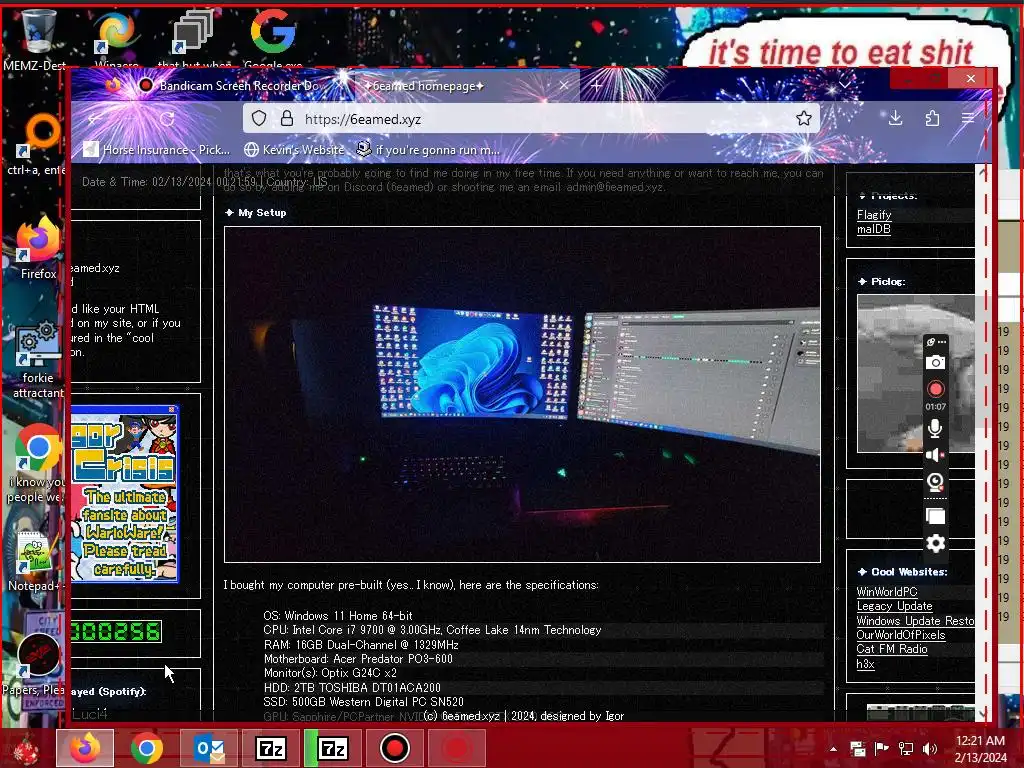Open the Firefox extensions puzzle icon
This screenshot has width=1024, height=768.
tap(932, 118)
